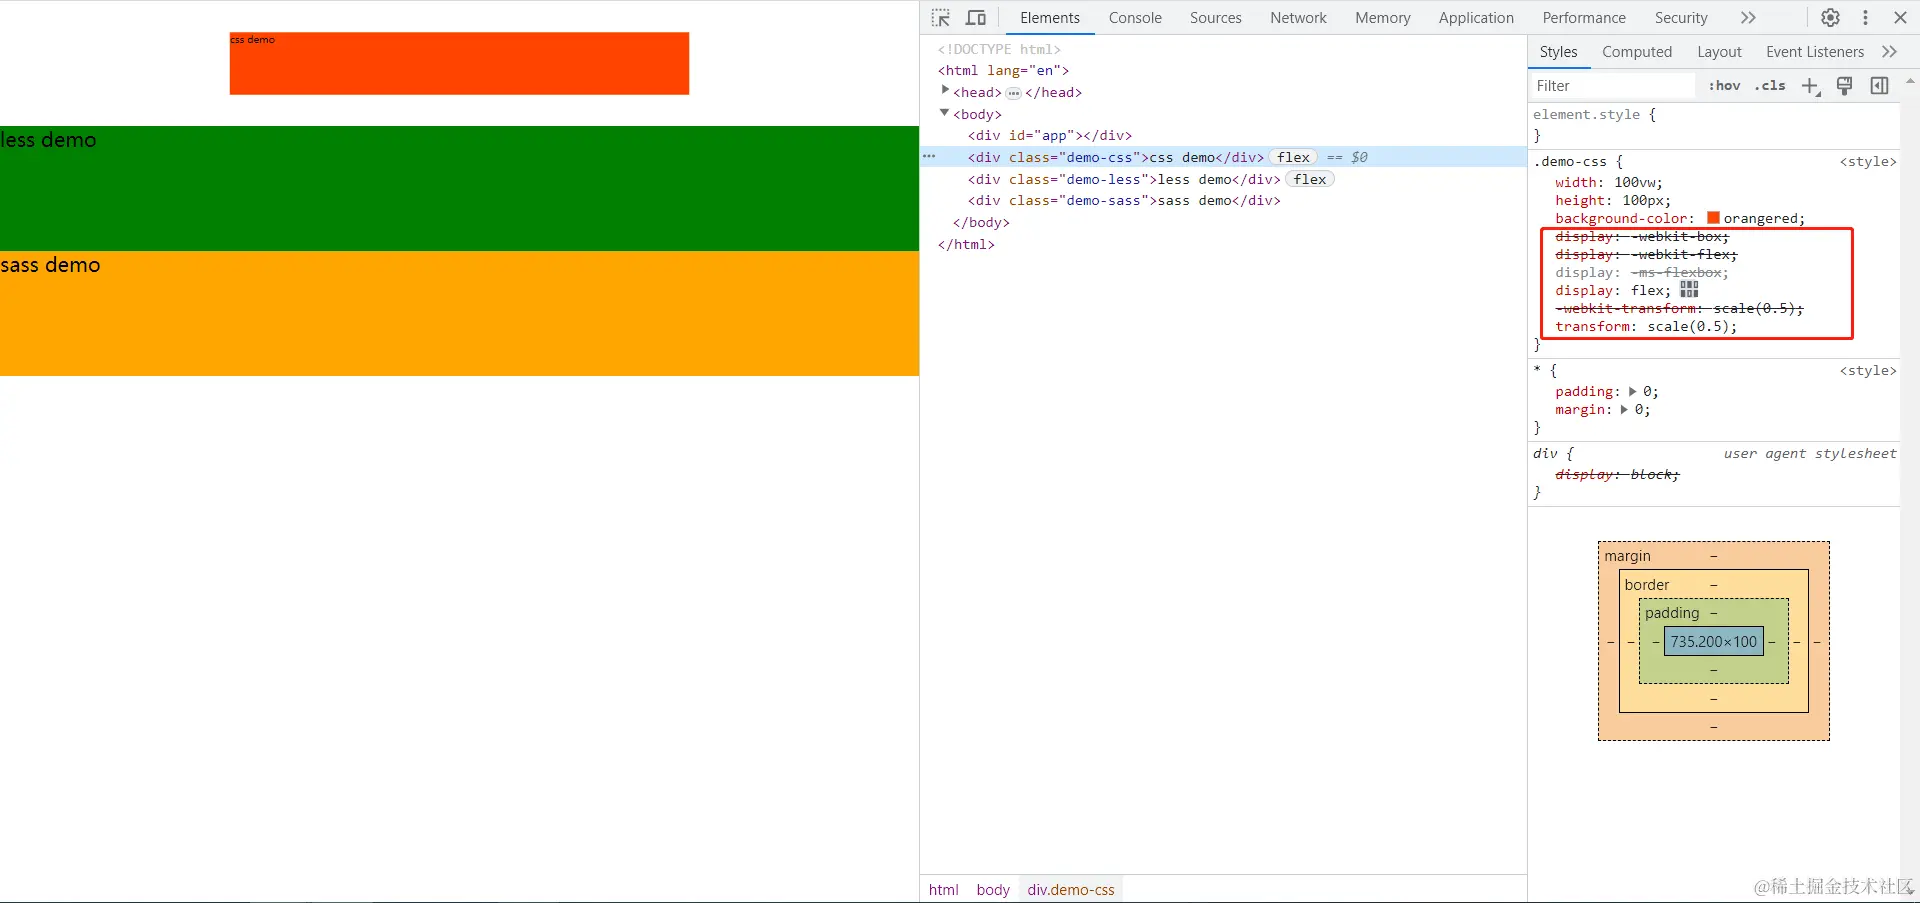Click the flex badge on demo-less

[x=1310, y=179]
